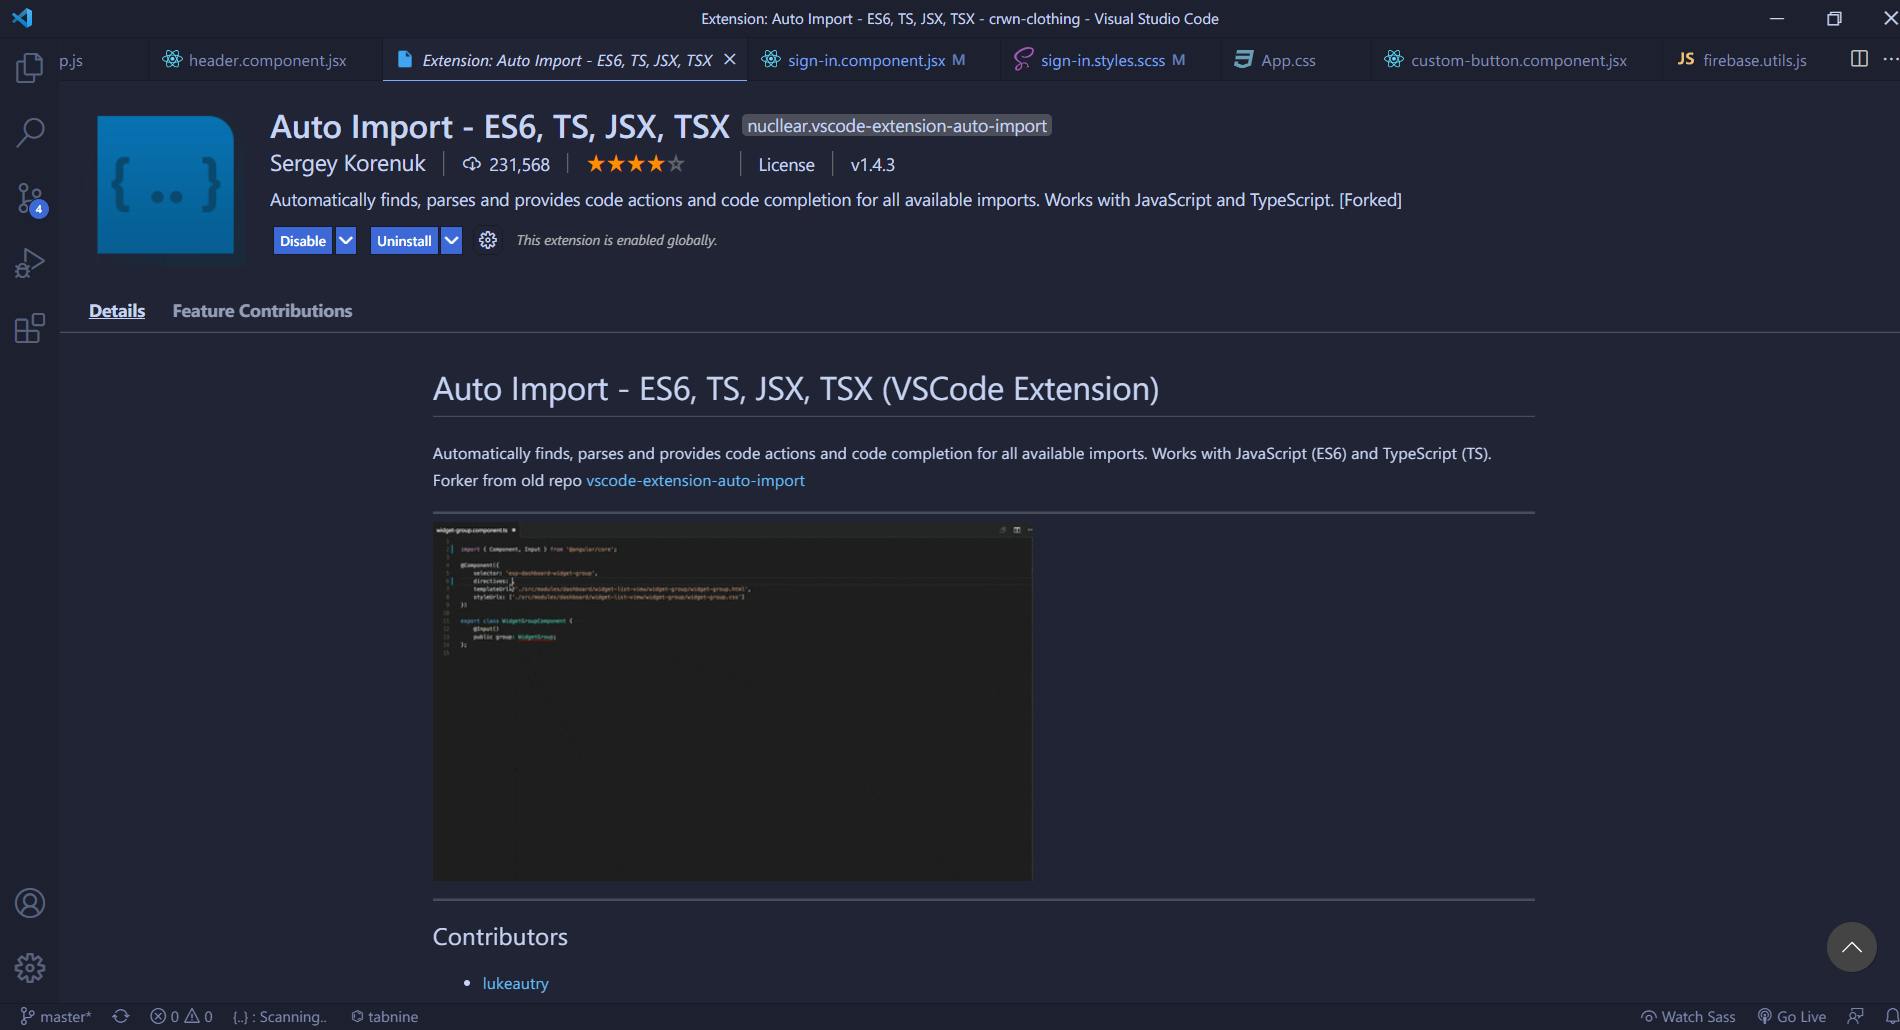The image size is (1900, 1030).
Task: Click the scroll-to-top round arrow button
Action: (x=1851, y=947)
